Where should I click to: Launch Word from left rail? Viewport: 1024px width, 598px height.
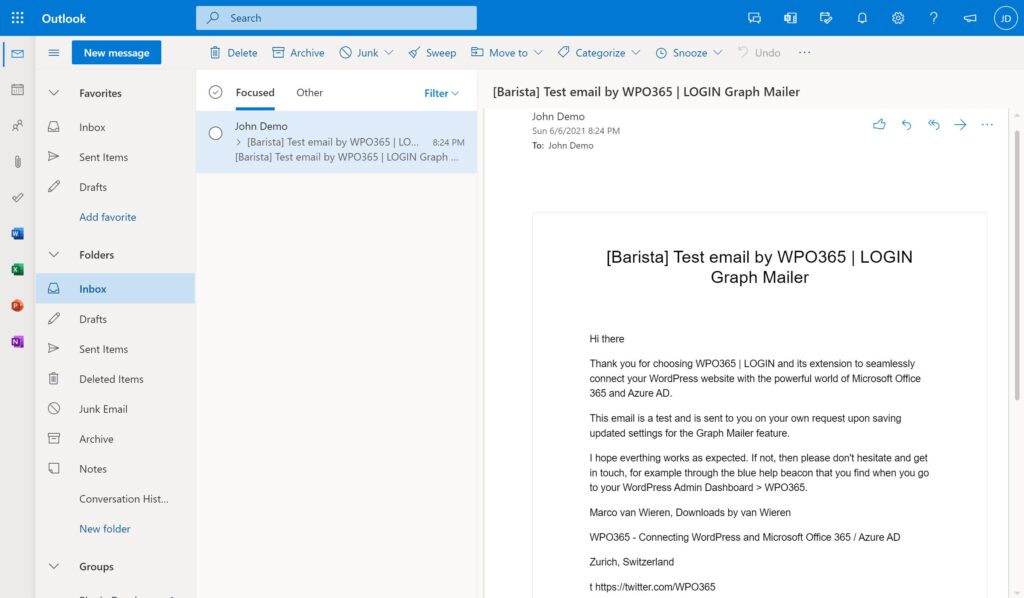pos(18,233)
